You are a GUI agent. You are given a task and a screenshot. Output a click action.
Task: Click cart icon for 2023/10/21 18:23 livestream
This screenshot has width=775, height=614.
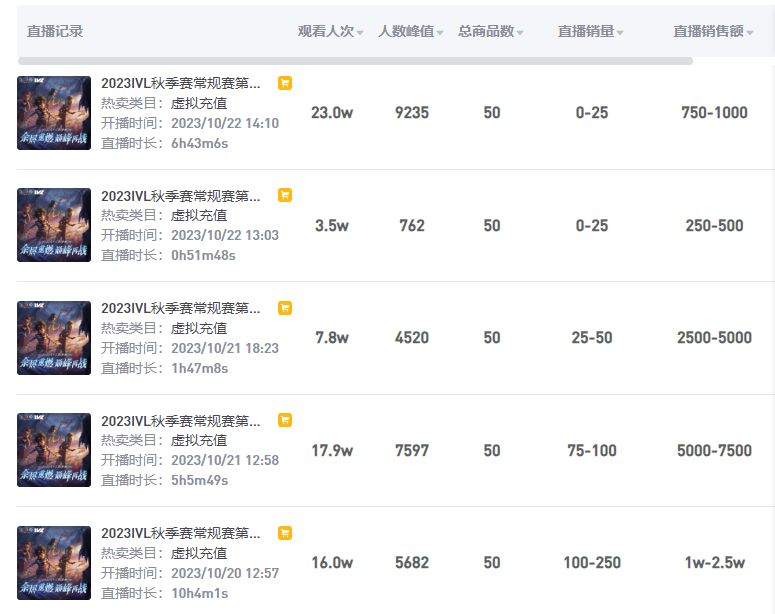click(285, 308)
